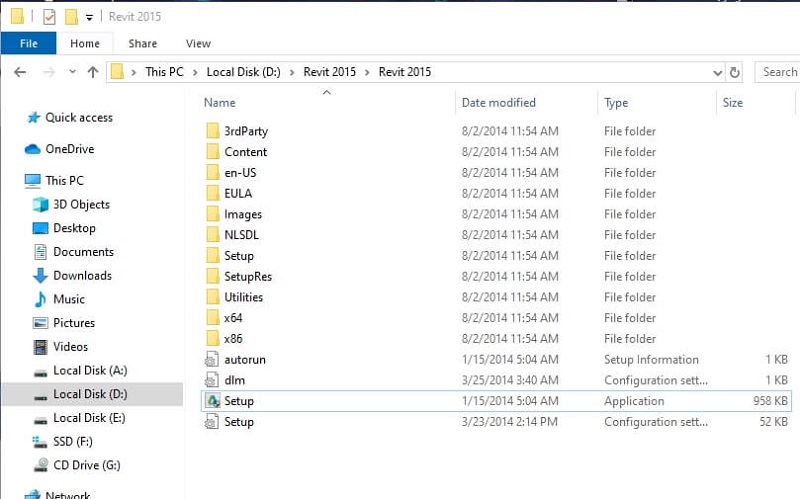Open the recent locations dropdown arrow

click(72, 72)
